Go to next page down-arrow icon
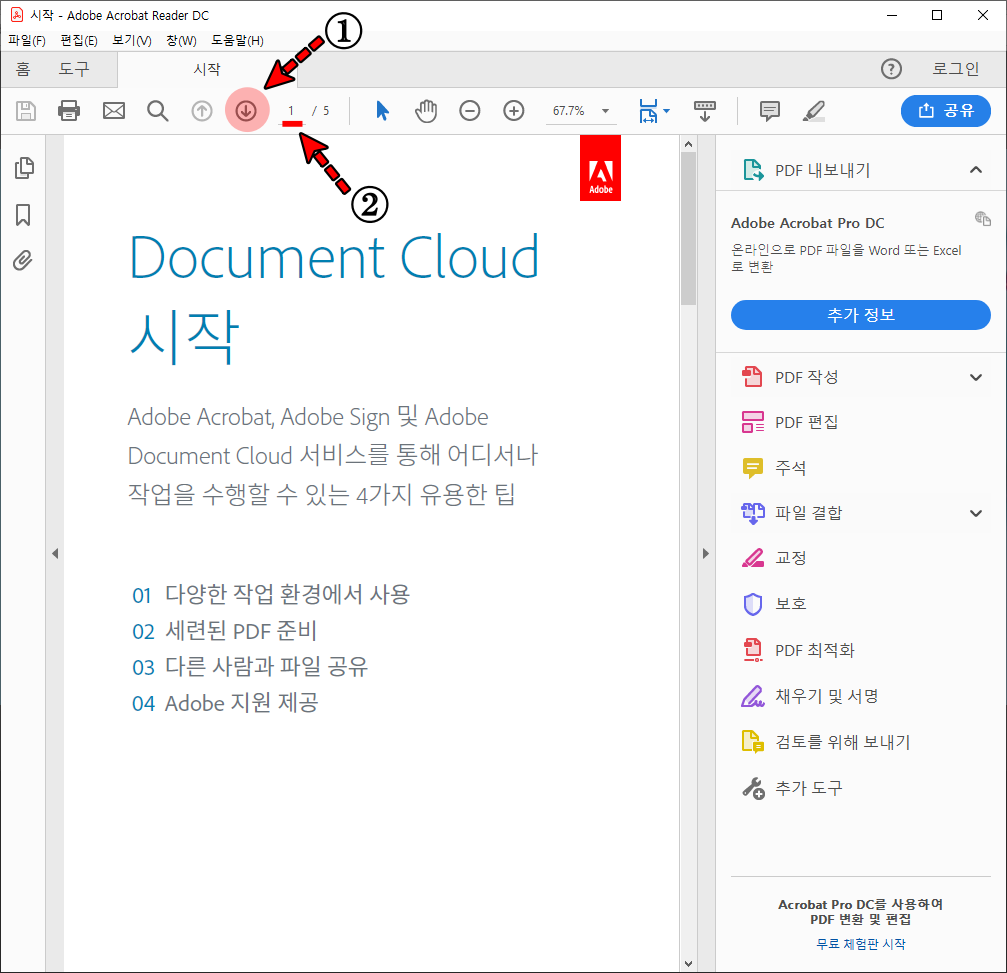Viewport: 1007px width, 973px height. click(246, 110)
